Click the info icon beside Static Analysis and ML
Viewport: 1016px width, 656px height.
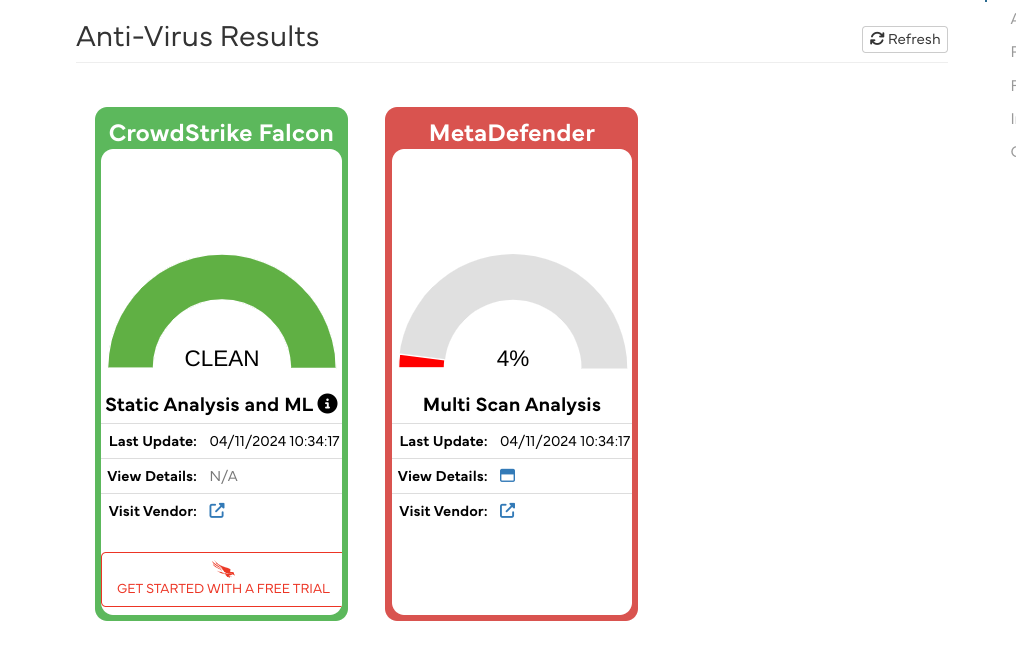327,403
